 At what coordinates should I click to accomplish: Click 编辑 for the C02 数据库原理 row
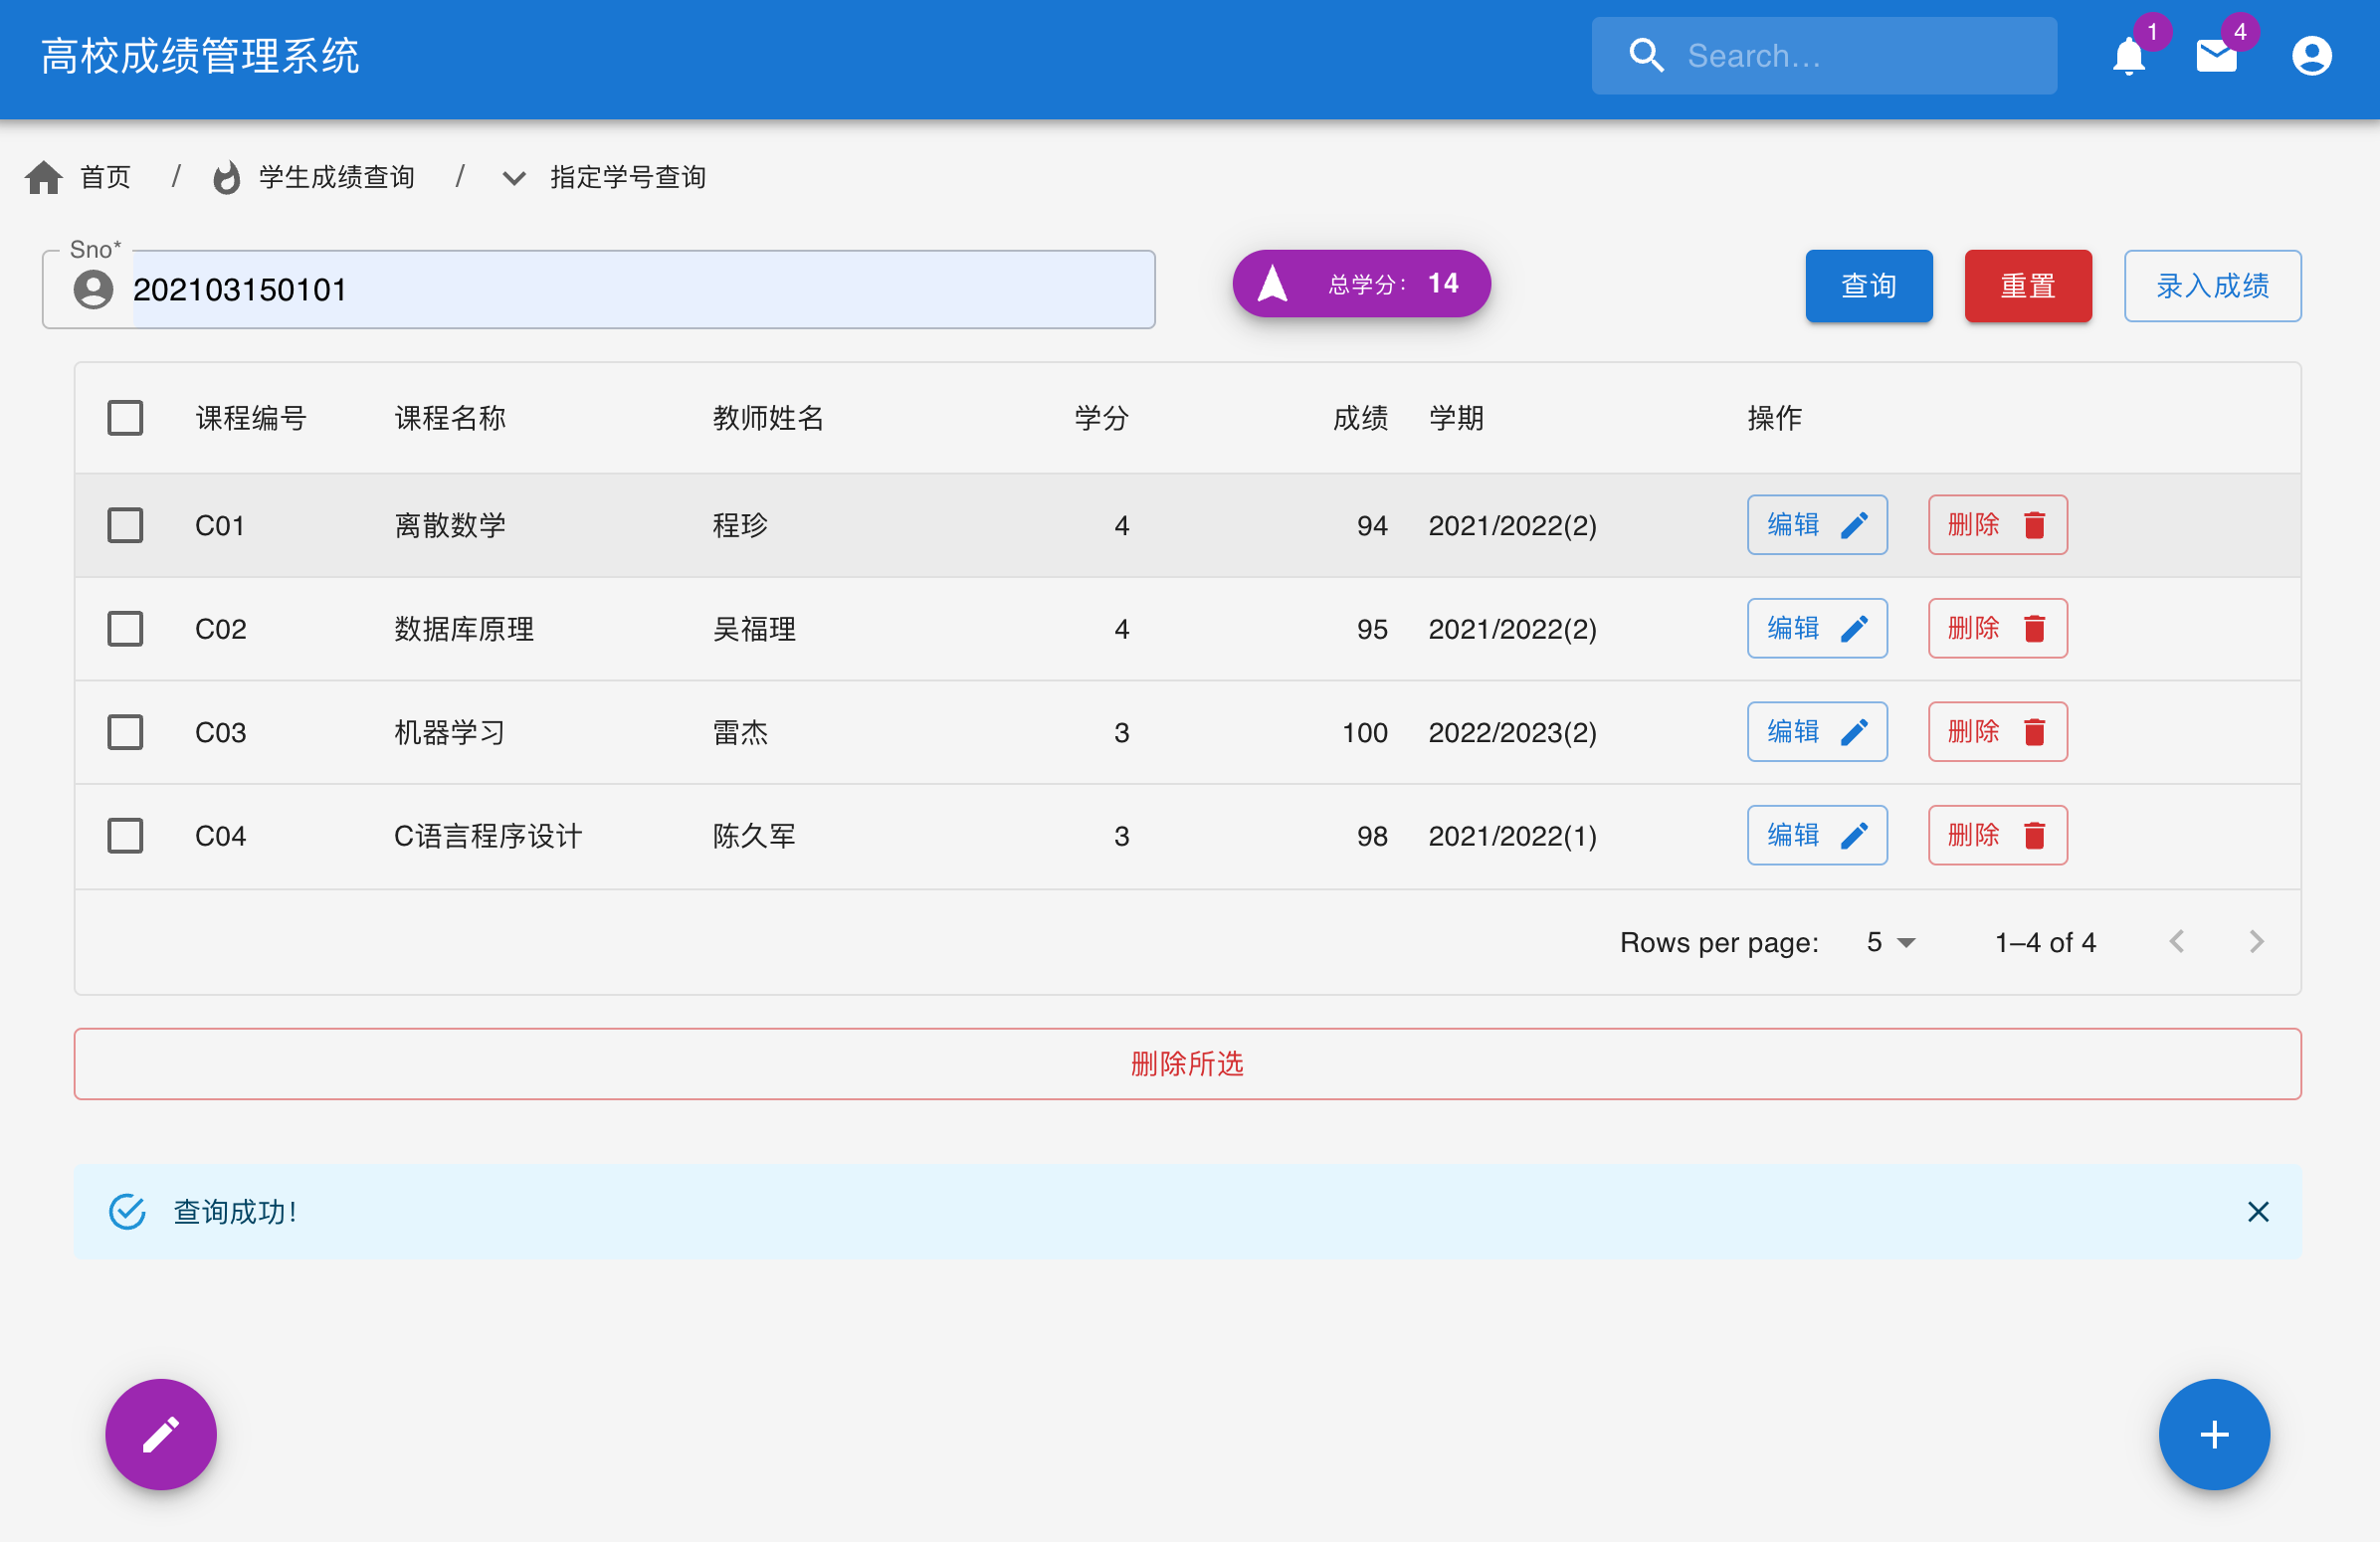click(x=1816, y=628)
